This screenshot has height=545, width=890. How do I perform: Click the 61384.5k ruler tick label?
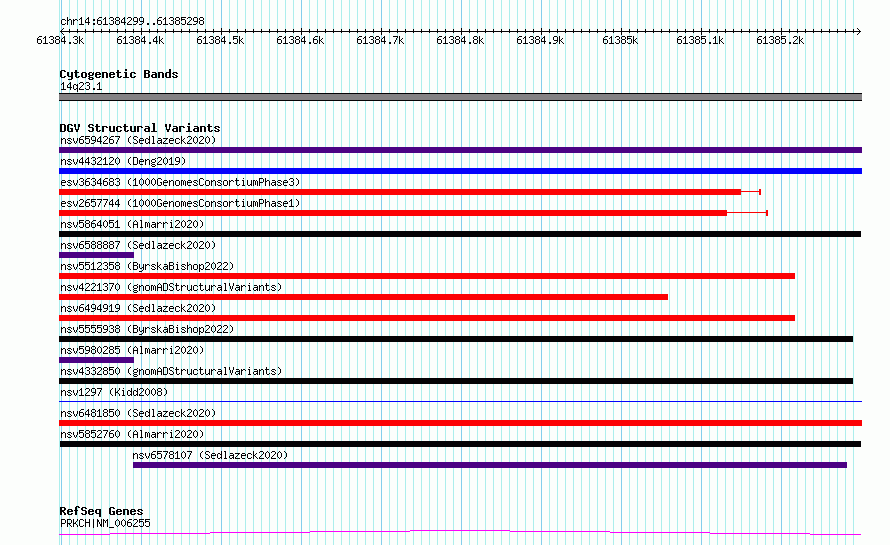pos(220,40)
